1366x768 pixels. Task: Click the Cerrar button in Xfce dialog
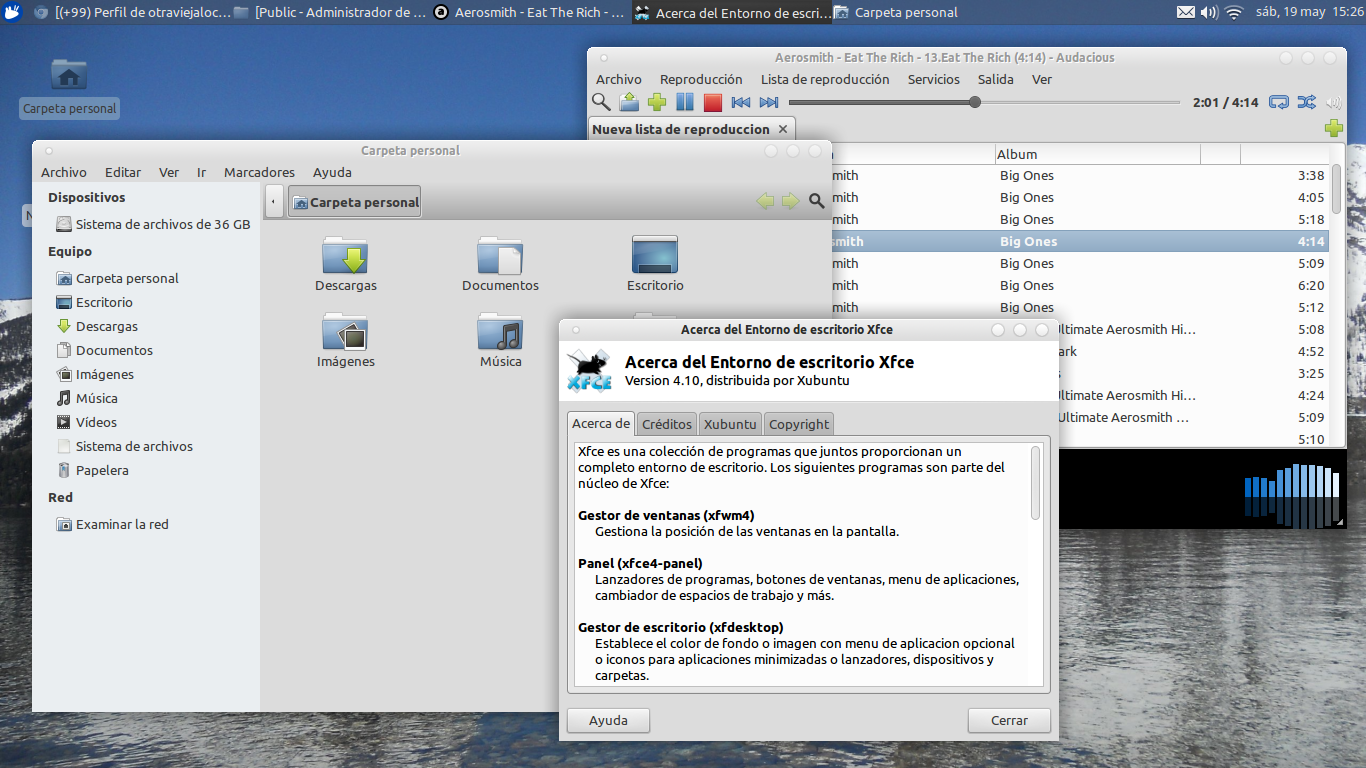click(x=1009, y=720)
